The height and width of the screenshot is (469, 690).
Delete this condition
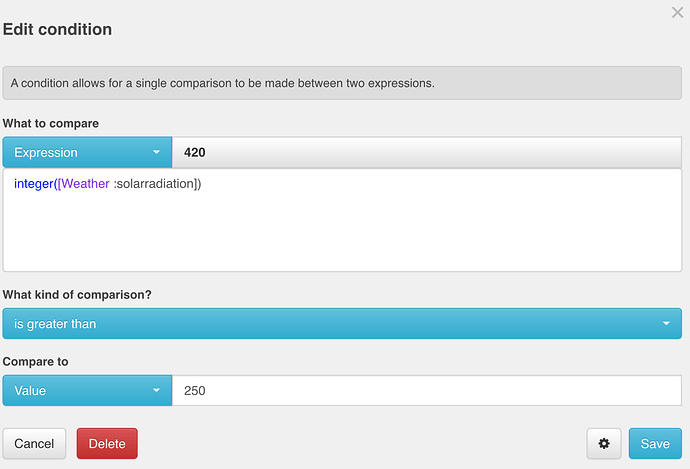[107, 443]
